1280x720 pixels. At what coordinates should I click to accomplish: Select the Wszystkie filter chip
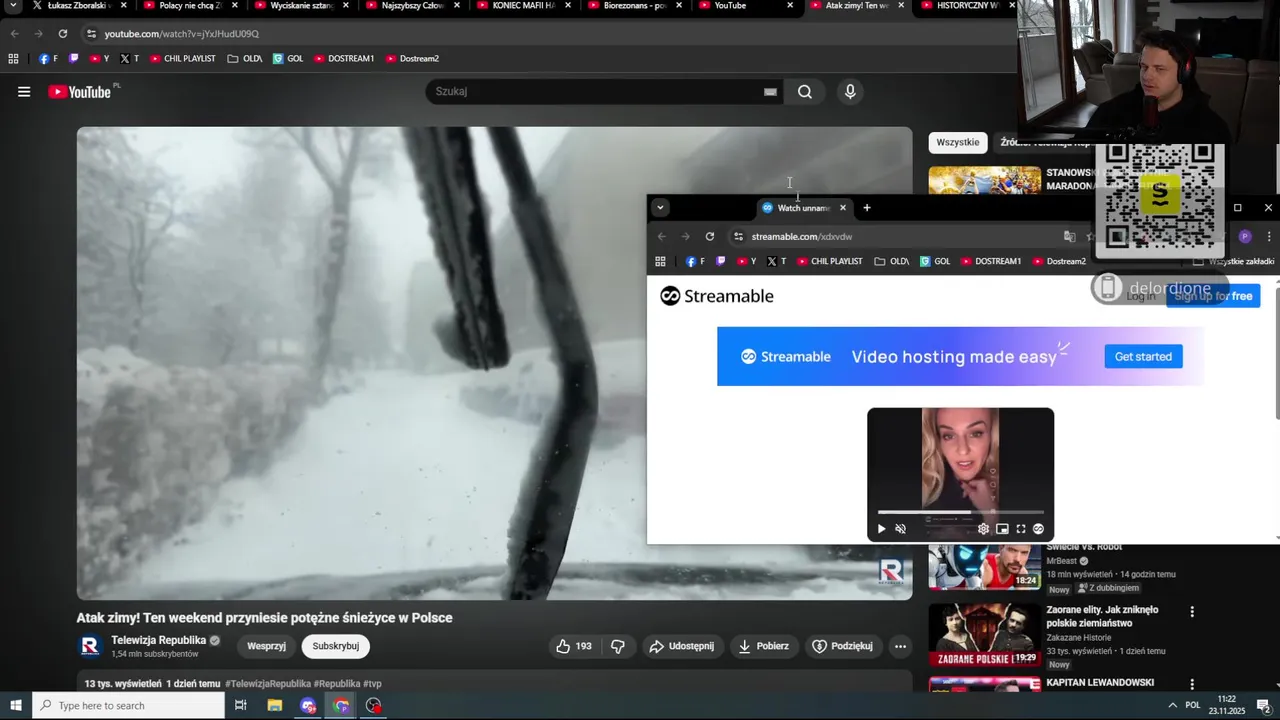click(958, 143)
